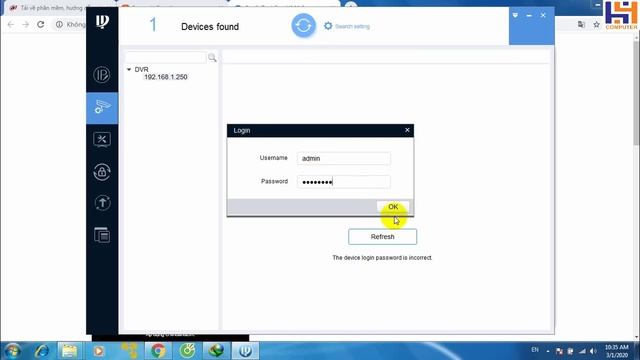Image resolution: width=640 pixels, height=360 pixels.
Task: Click the volume speaker tray icon
Action: point(593,351)
